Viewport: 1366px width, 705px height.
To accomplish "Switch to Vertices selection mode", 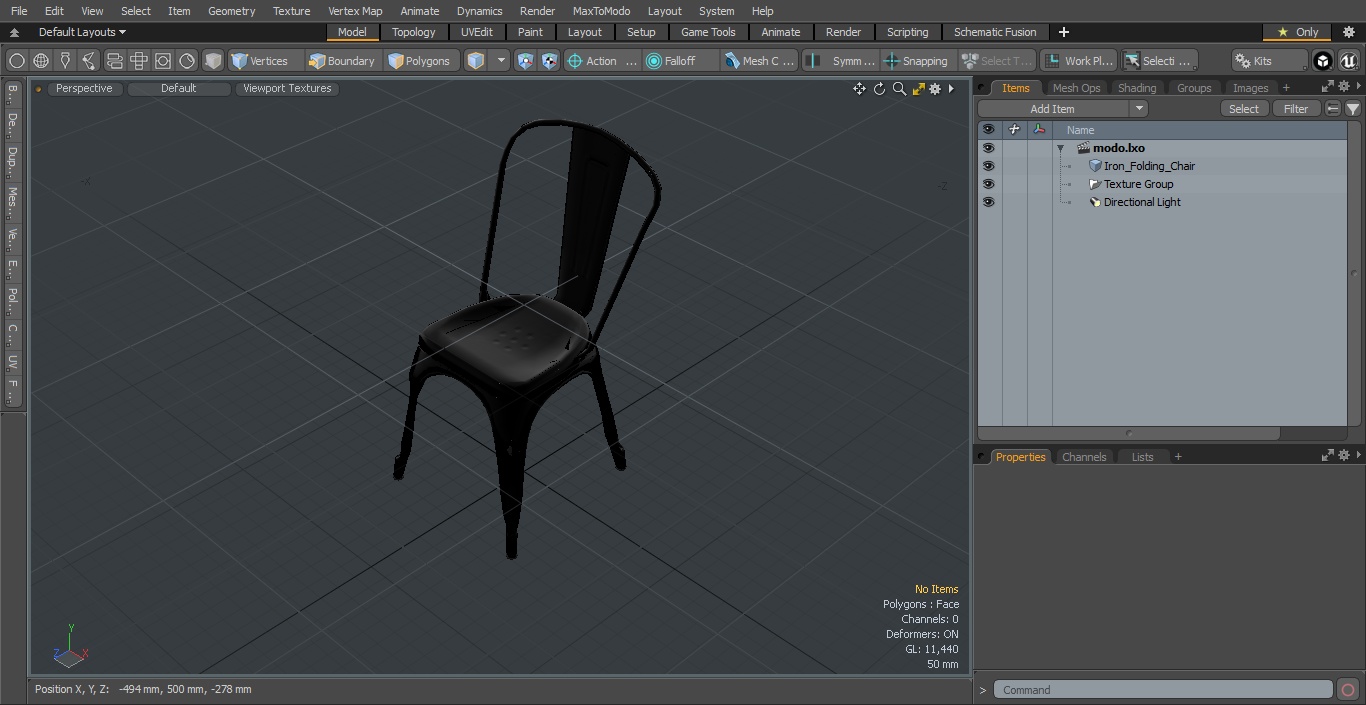I will pos(265,61).
